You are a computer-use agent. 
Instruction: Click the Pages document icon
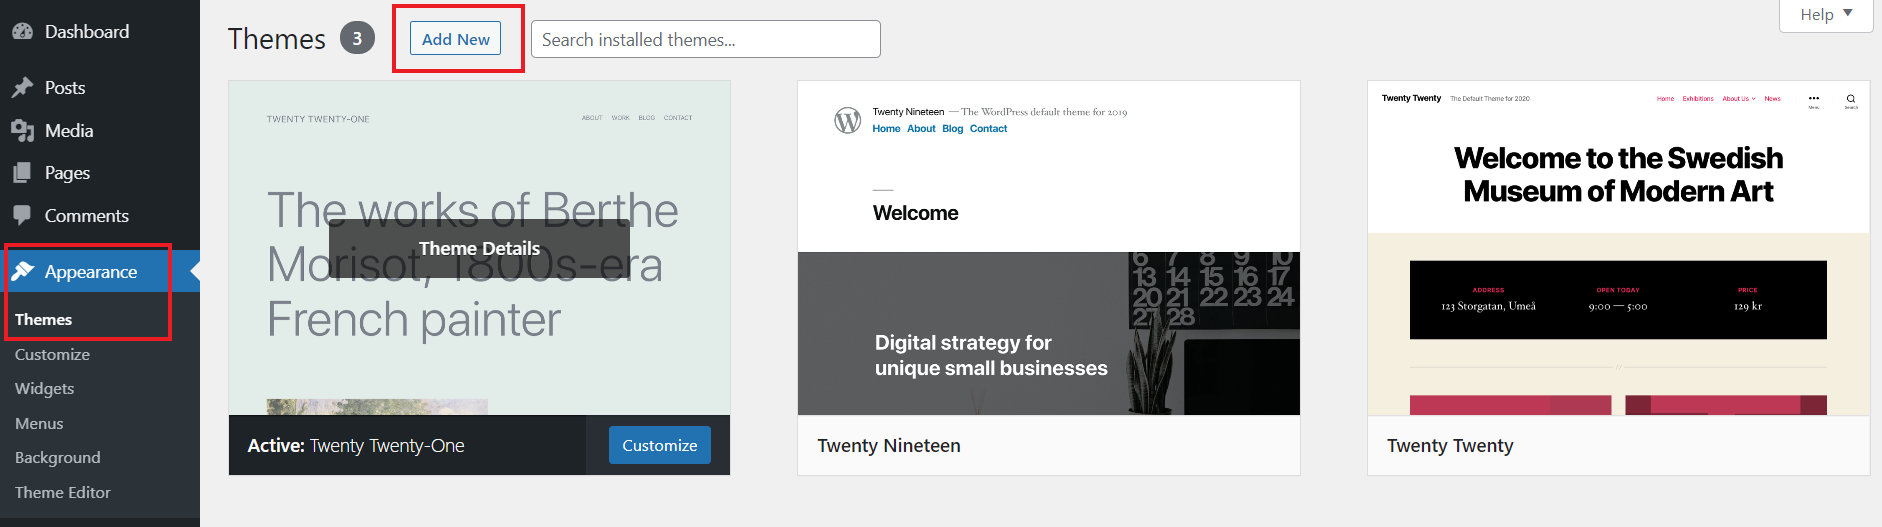coord(22,173)
